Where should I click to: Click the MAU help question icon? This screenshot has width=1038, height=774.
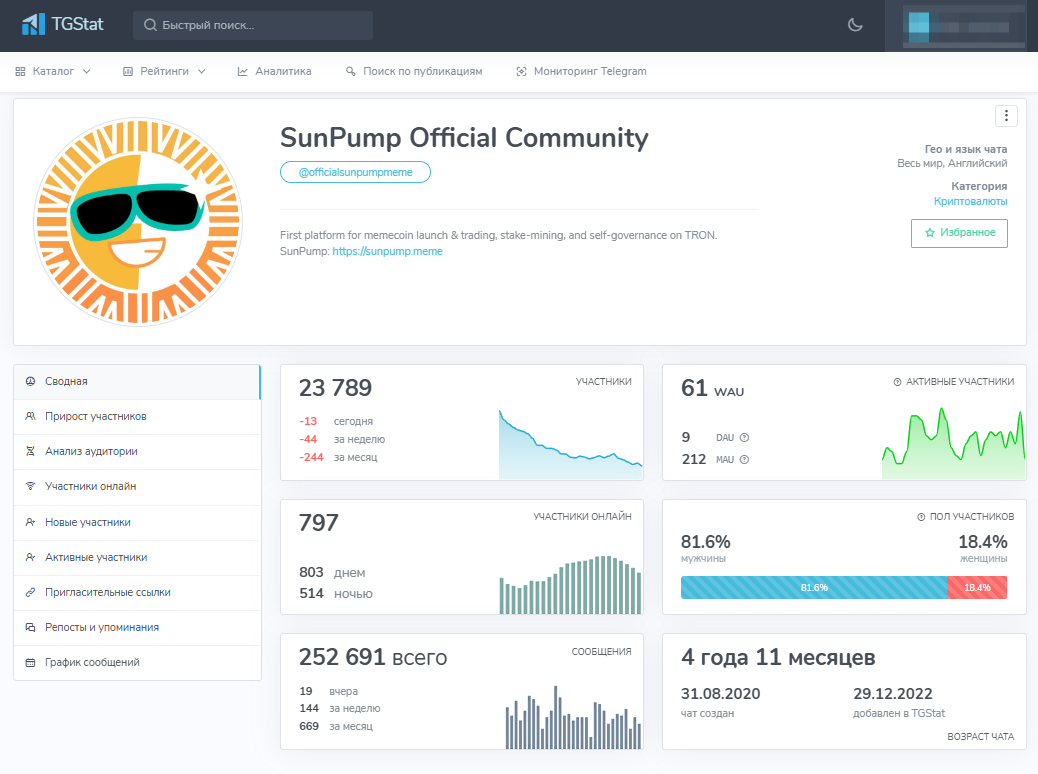pyautogui.click(x=744, y=460)
